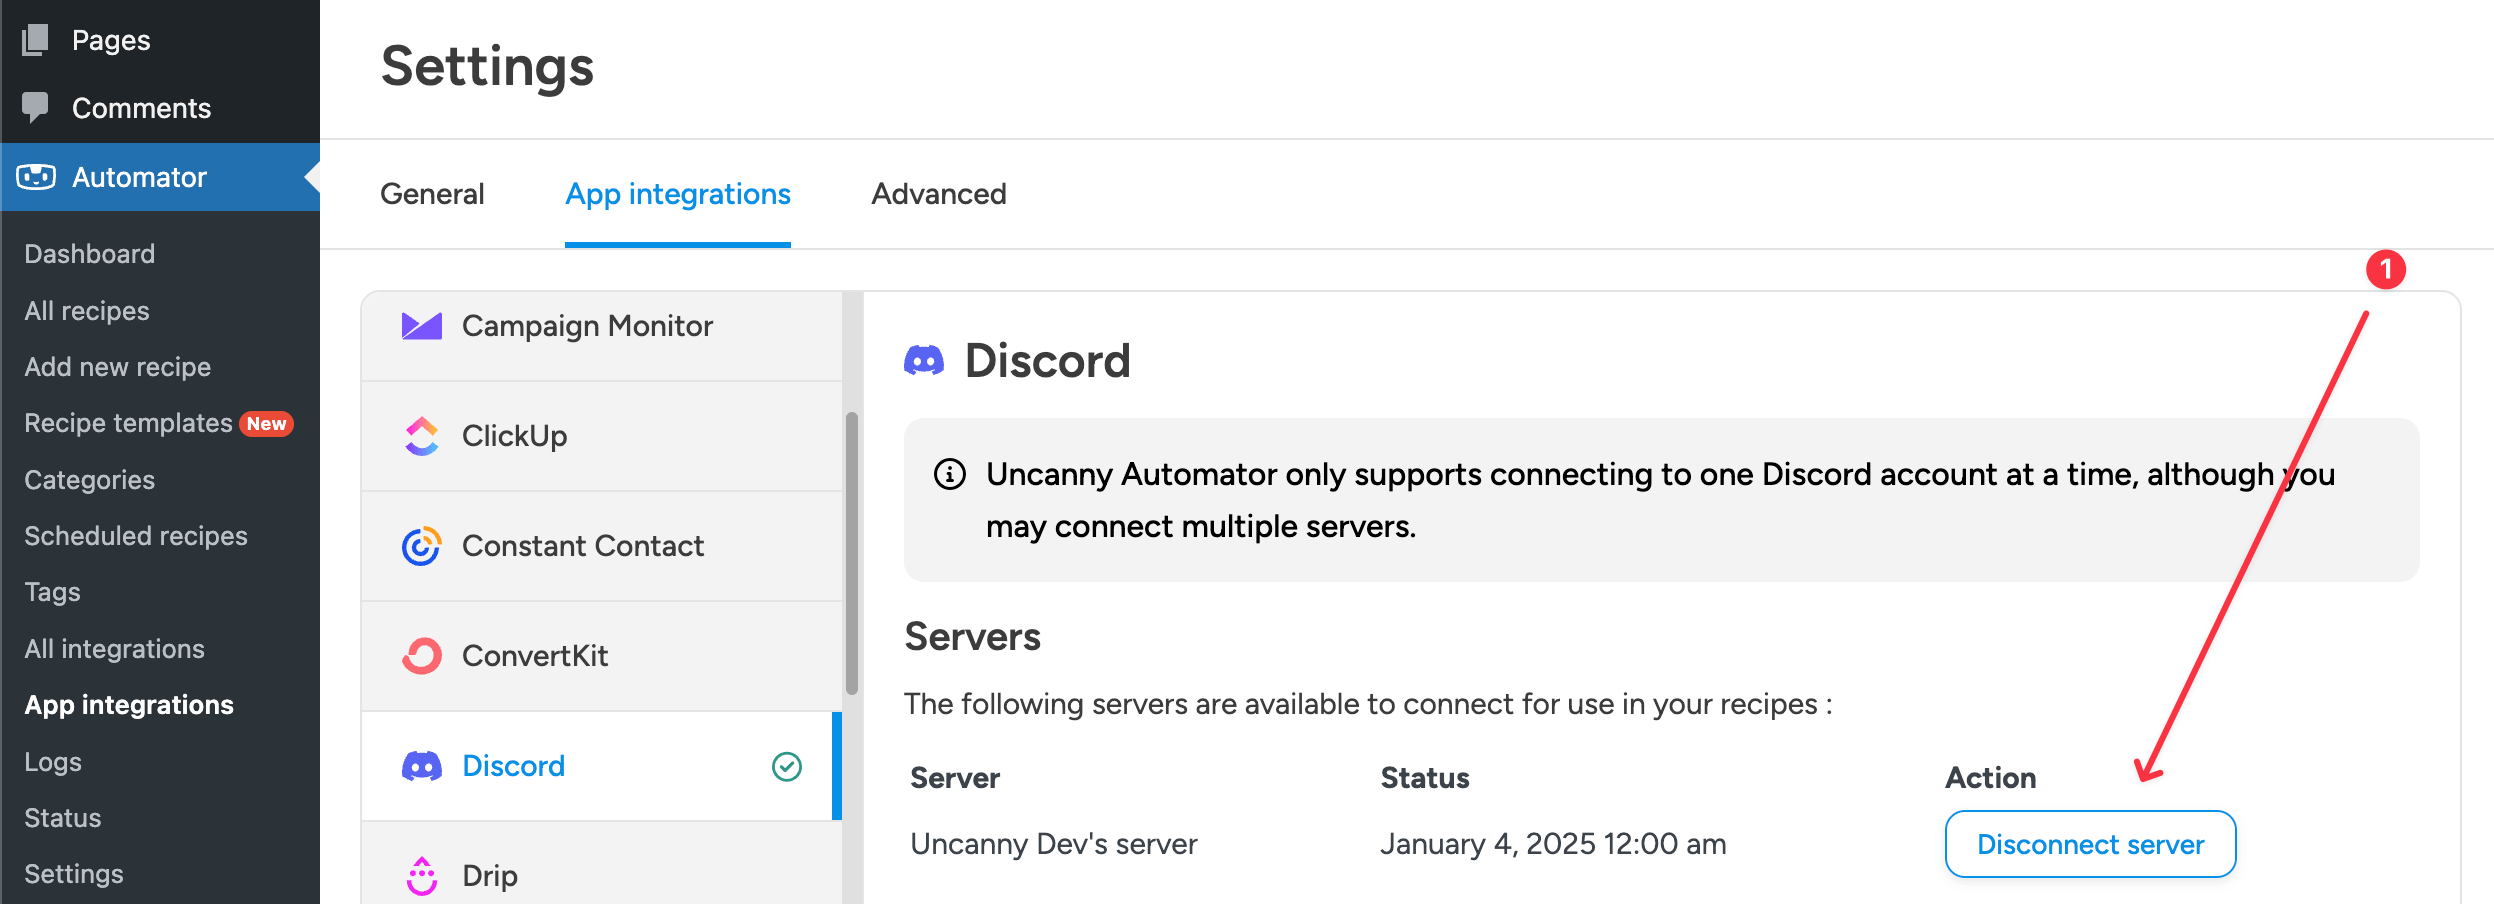The image size is (2494, 904).
Task: Click the integrations list scrollbar
Action: 852,553
